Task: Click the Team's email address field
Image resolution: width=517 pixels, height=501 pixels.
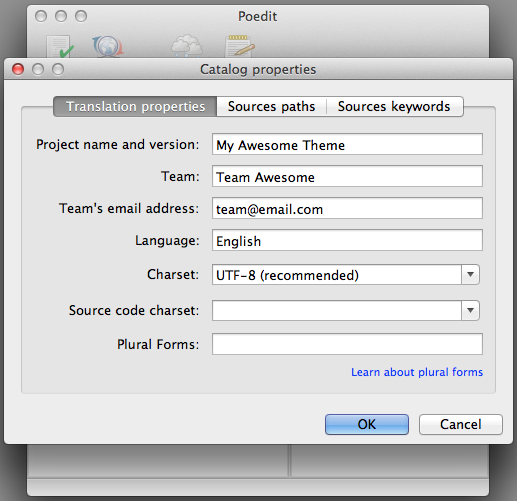Action: coord(347,208)
